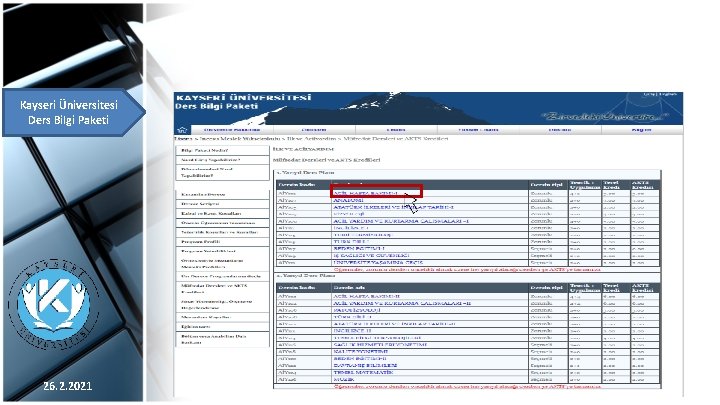
Task: Open ÜNİVERSİTE YAŞAMINA GEÇİŞ course link
Action: coord(378,262)
